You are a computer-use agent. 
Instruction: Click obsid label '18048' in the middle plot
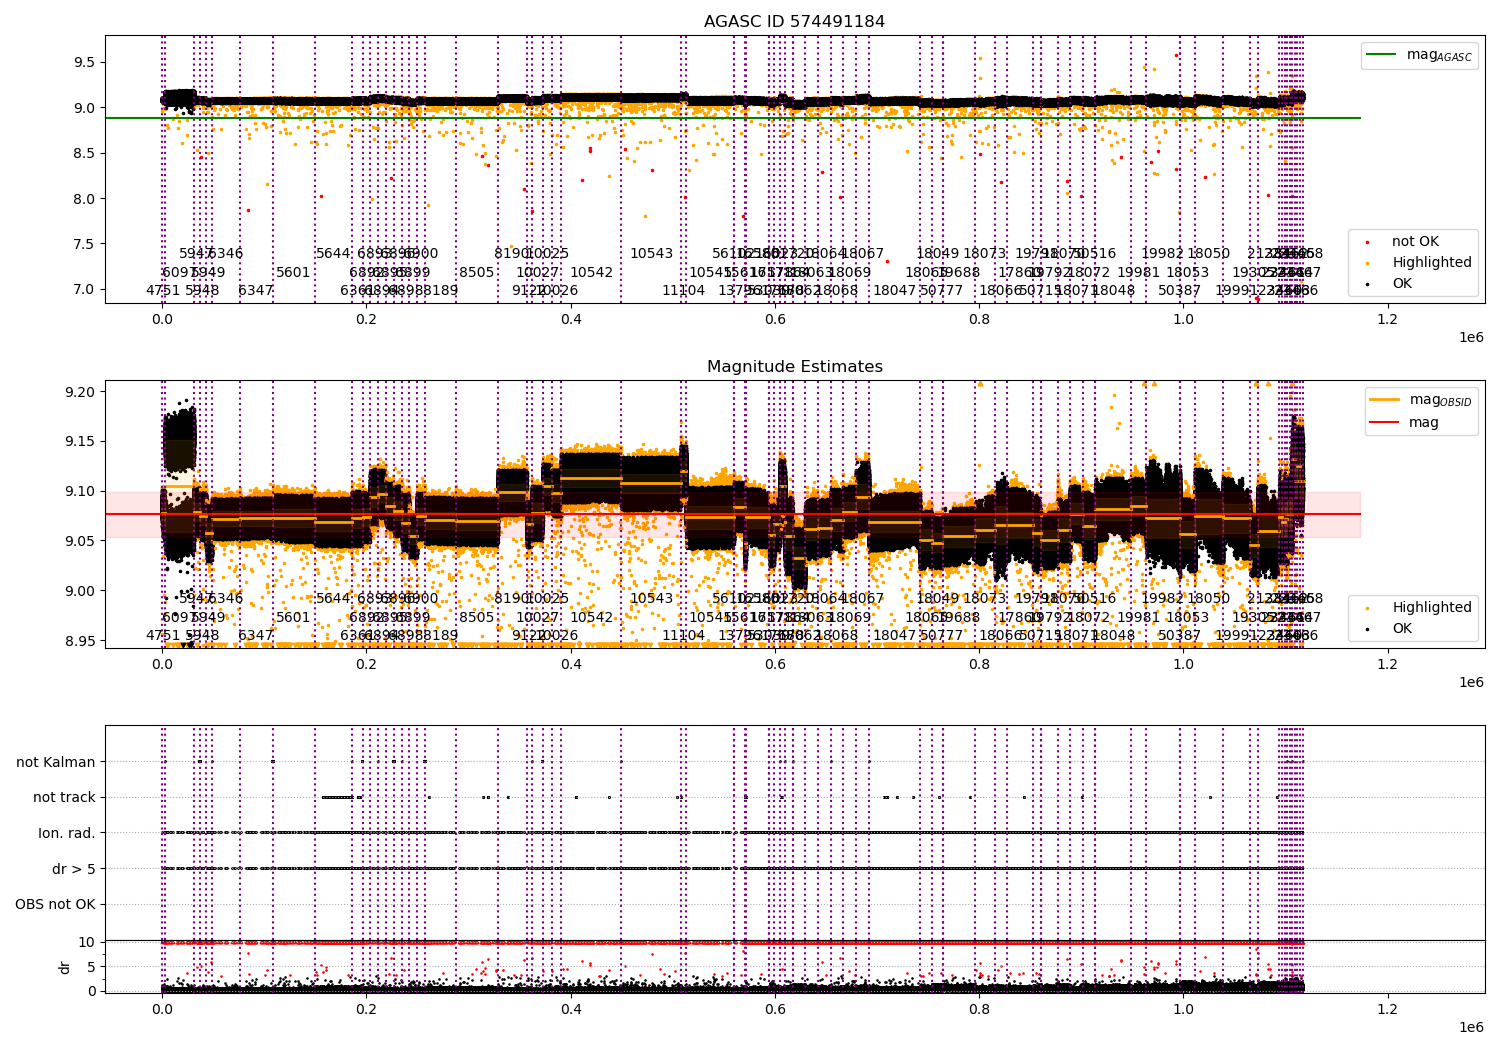[1113, 636]
